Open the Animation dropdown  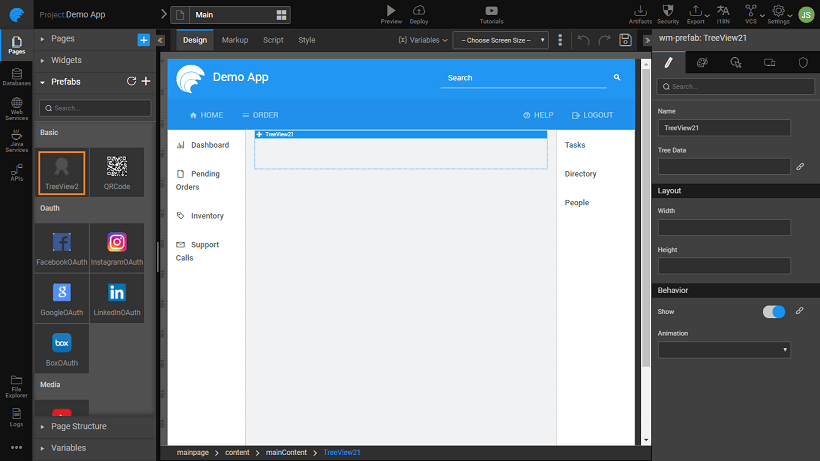[724, 350]
